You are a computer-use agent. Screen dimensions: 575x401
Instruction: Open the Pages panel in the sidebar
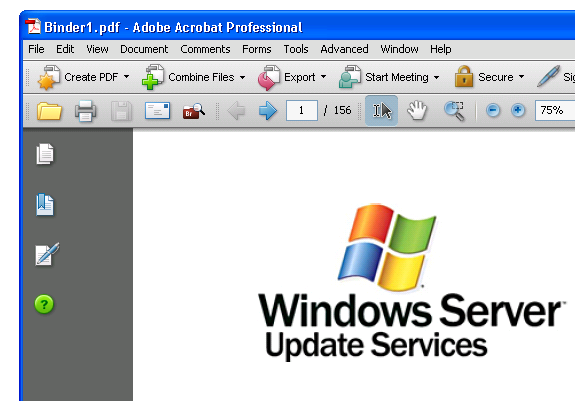click(45, 154)
